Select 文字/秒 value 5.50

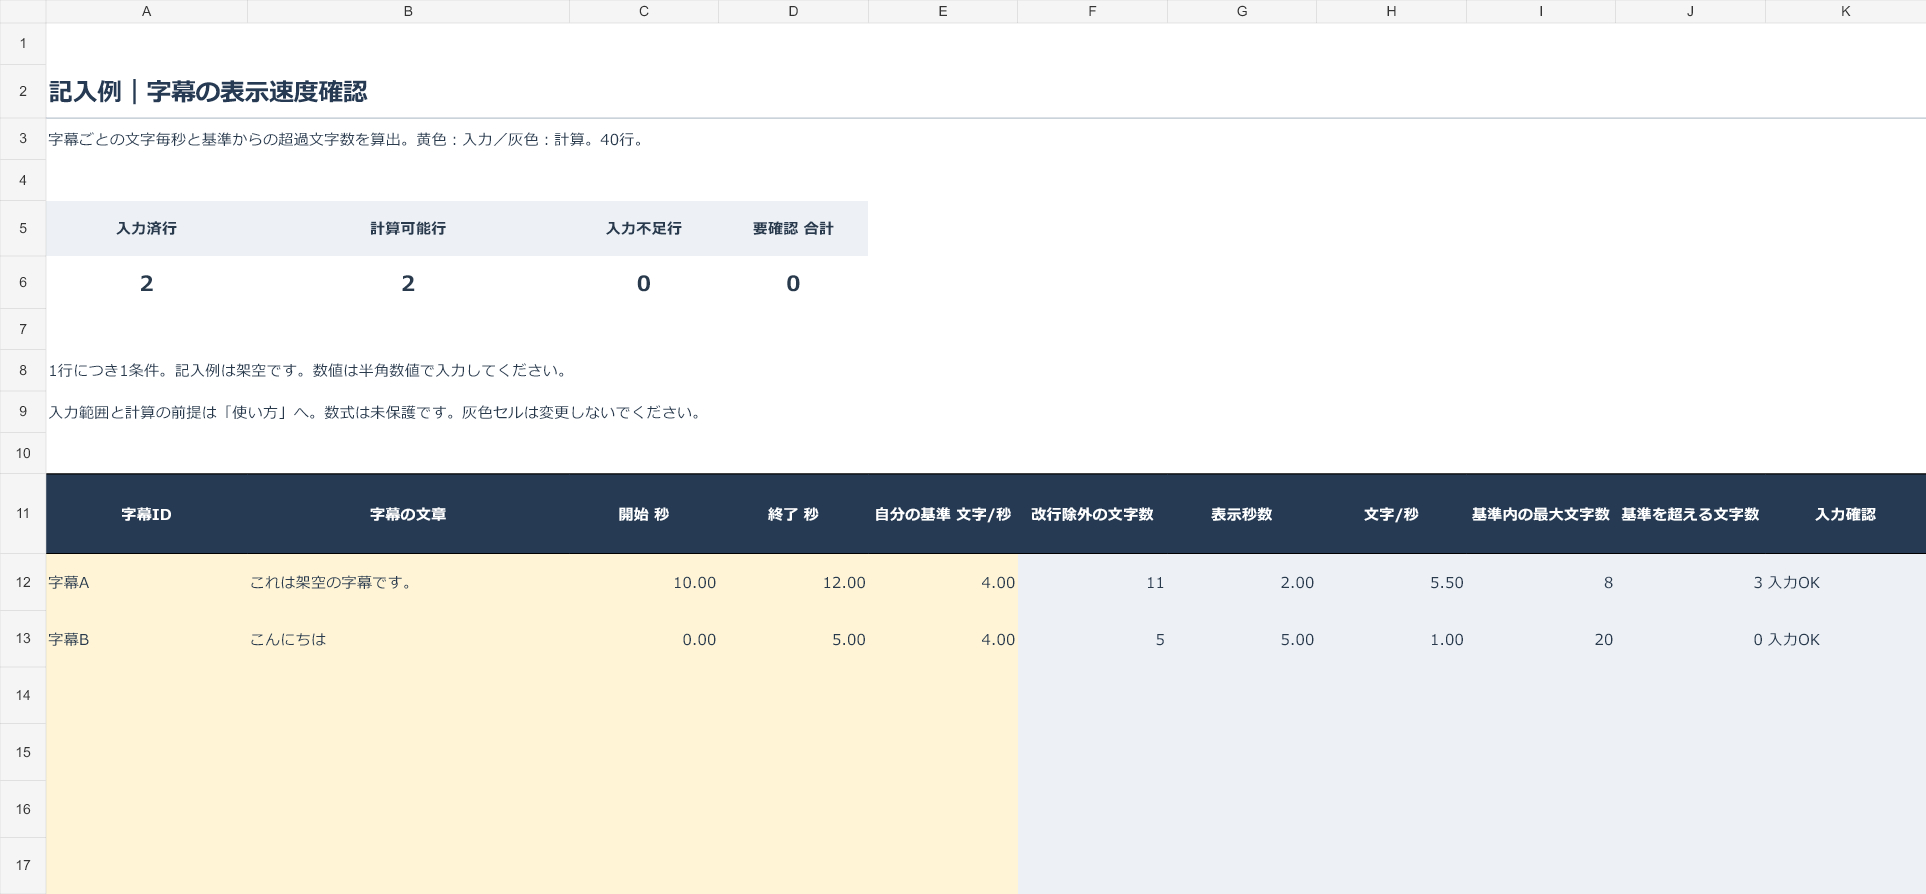(1391, 582)
